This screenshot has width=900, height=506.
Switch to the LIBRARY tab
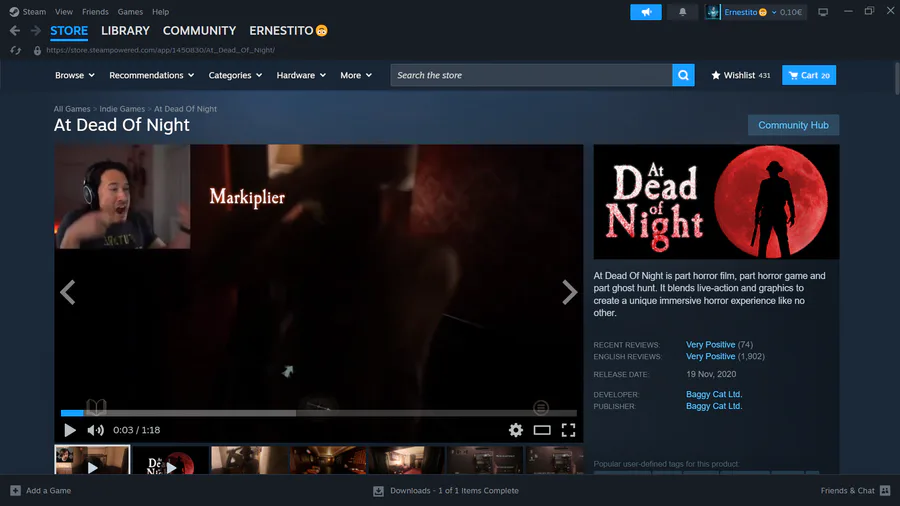(125, 31)
